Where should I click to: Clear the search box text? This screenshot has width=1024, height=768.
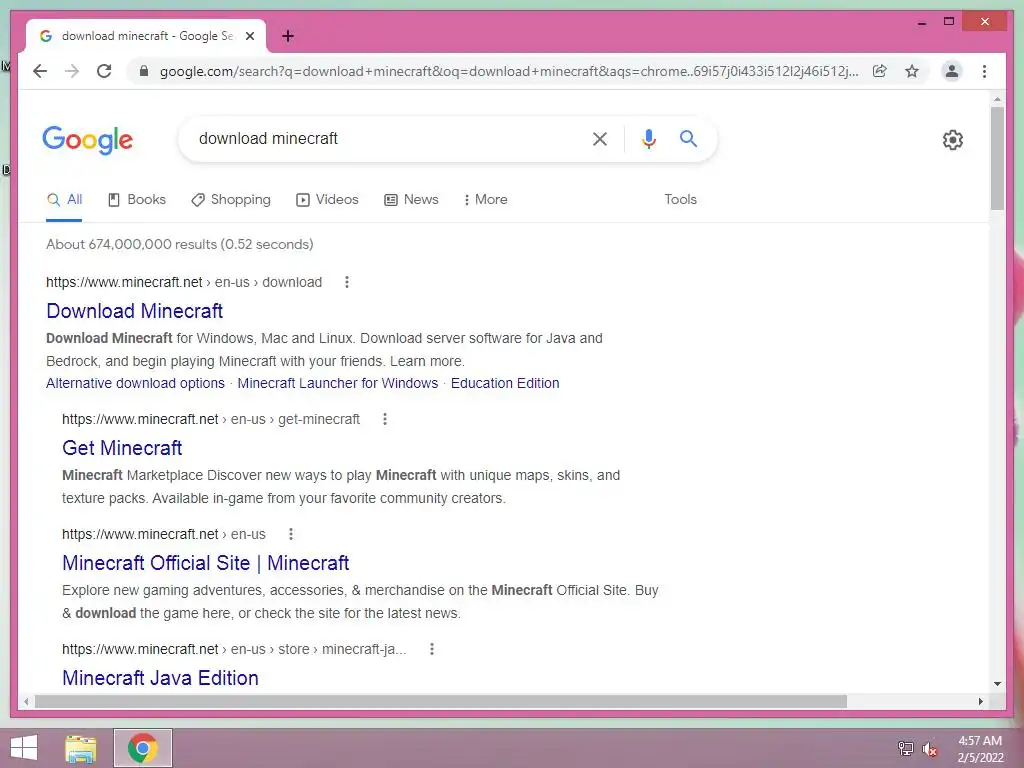[600, 138]
